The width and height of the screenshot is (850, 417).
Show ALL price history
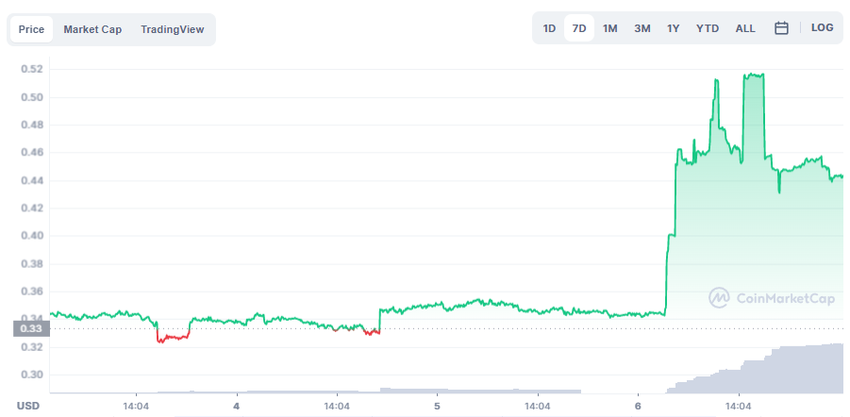tap(745, 28)
